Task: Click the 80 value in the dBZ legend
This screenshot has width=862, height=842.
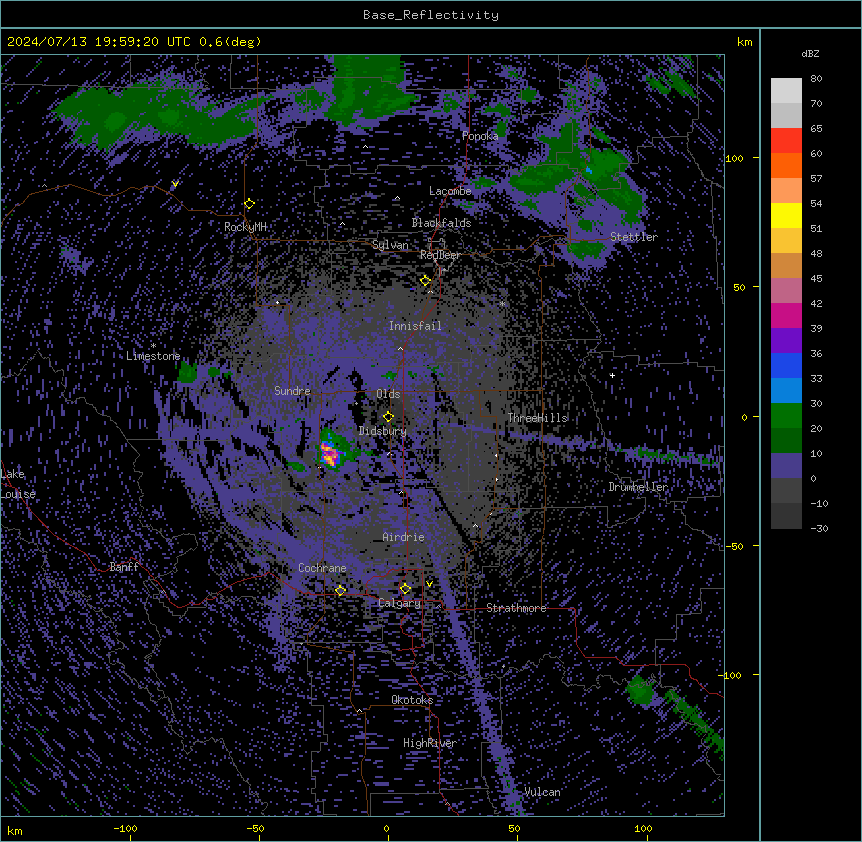Action: point(816,79)
